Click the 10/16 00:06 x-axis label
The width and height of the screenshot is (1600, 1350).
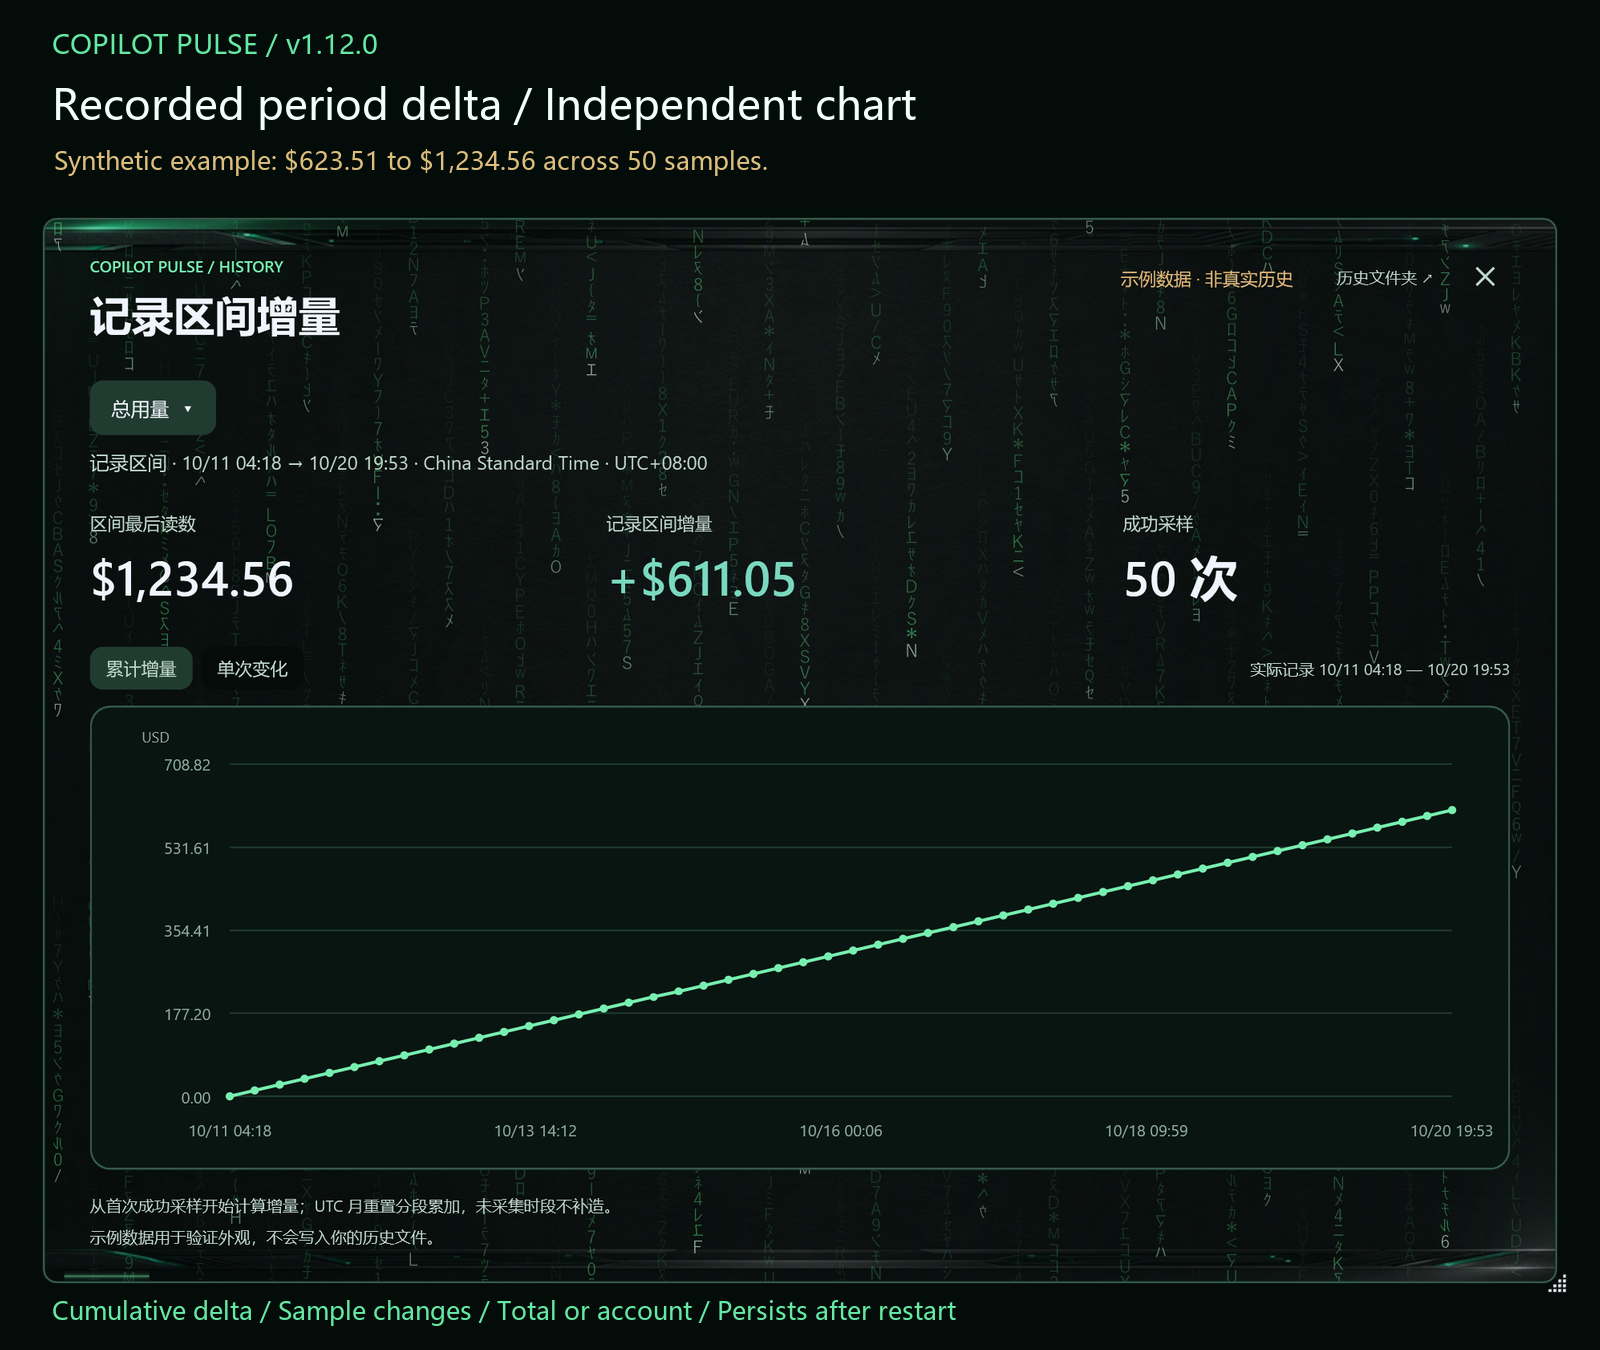841,1131
